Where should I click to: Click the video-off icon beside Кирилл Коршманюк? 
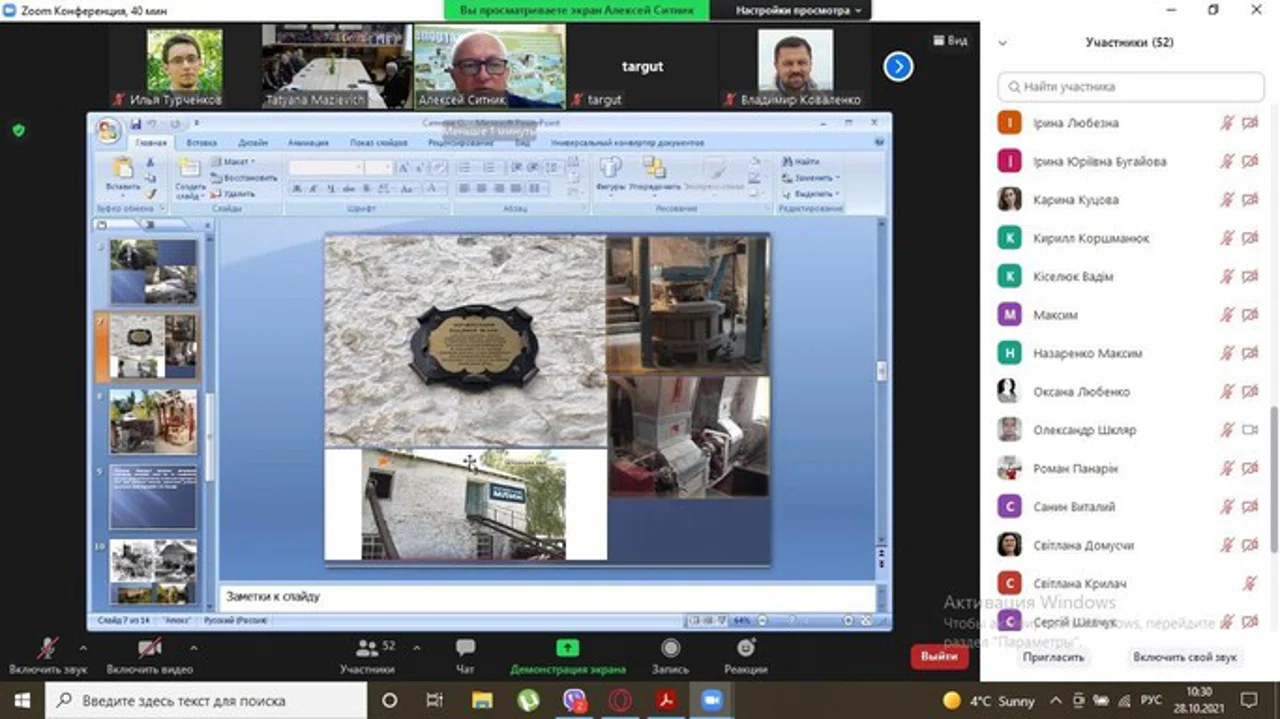click(x=1249, y=238)
